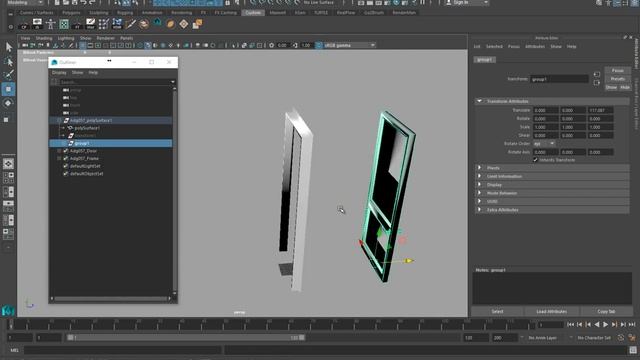This screenshot has height=360, width=640.
Task: Click input connections icon beside transform name
Action: coord(597,74)
